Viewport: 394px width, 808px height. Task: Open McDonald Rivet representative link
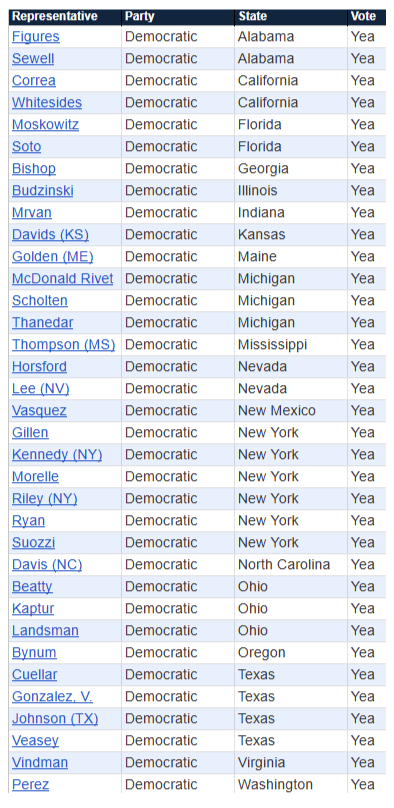(x=62, y=279)
